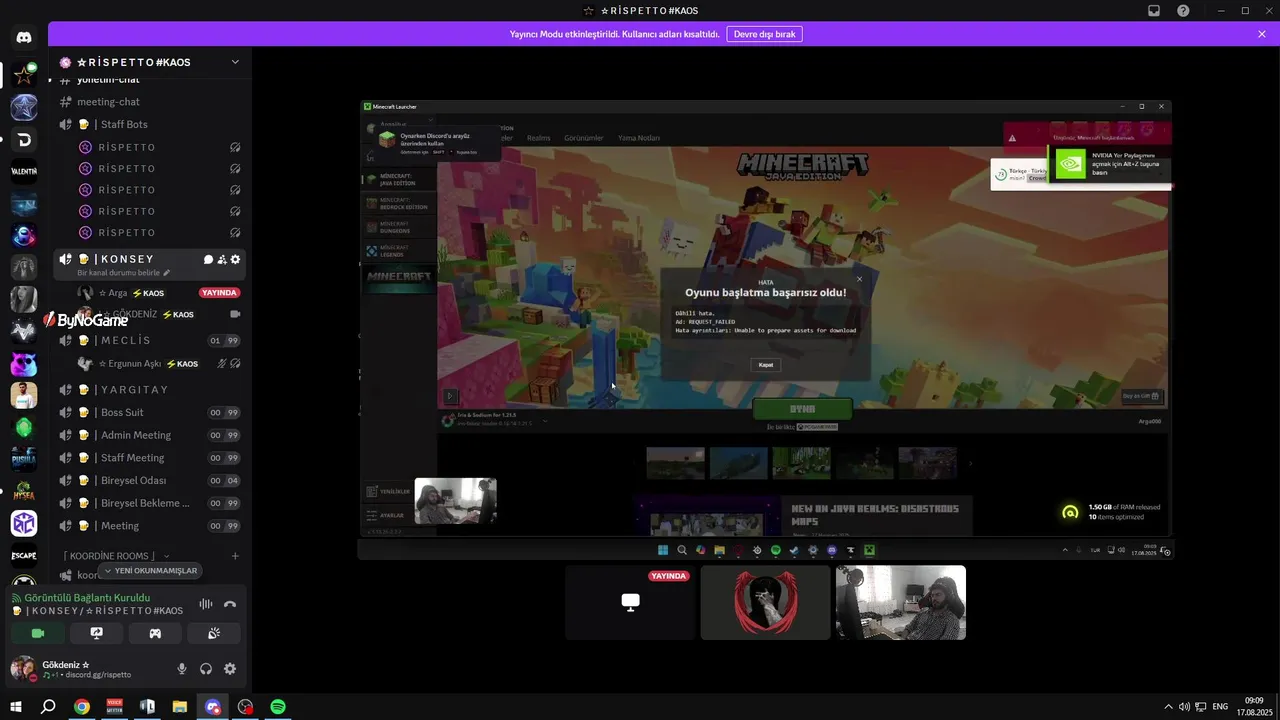The width and height of the screenshot is (1280, 720).
Task: Join the Bireysel Bekleme voice channel
Action: (x=150, y=503)
